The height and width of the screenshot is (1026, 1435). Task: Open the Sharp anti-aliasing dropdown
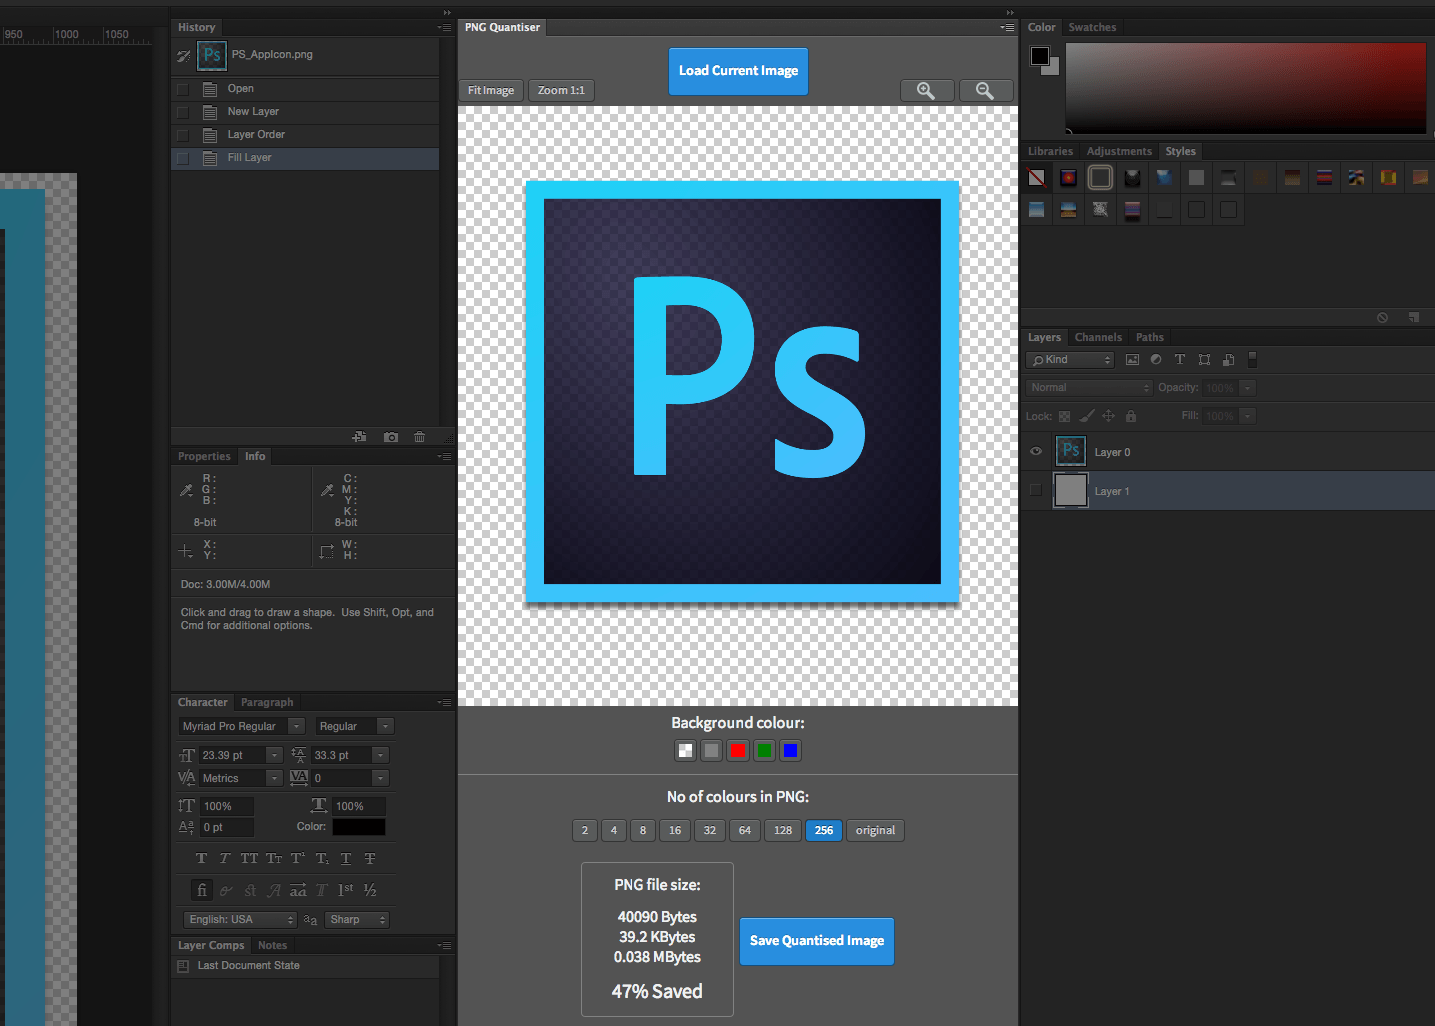click(x=357, y=920)
